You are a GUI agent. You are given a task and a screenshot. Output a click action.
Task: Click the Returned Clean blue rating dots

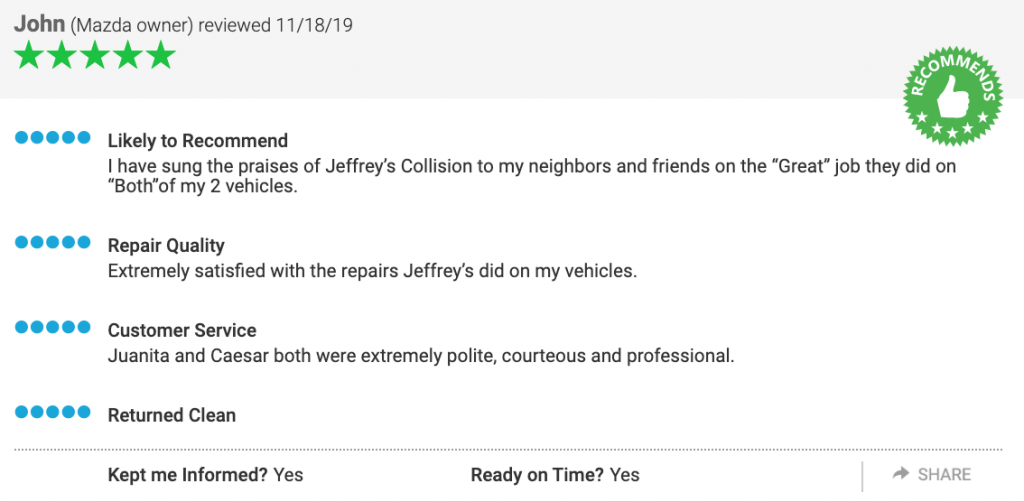coord(52,412)
